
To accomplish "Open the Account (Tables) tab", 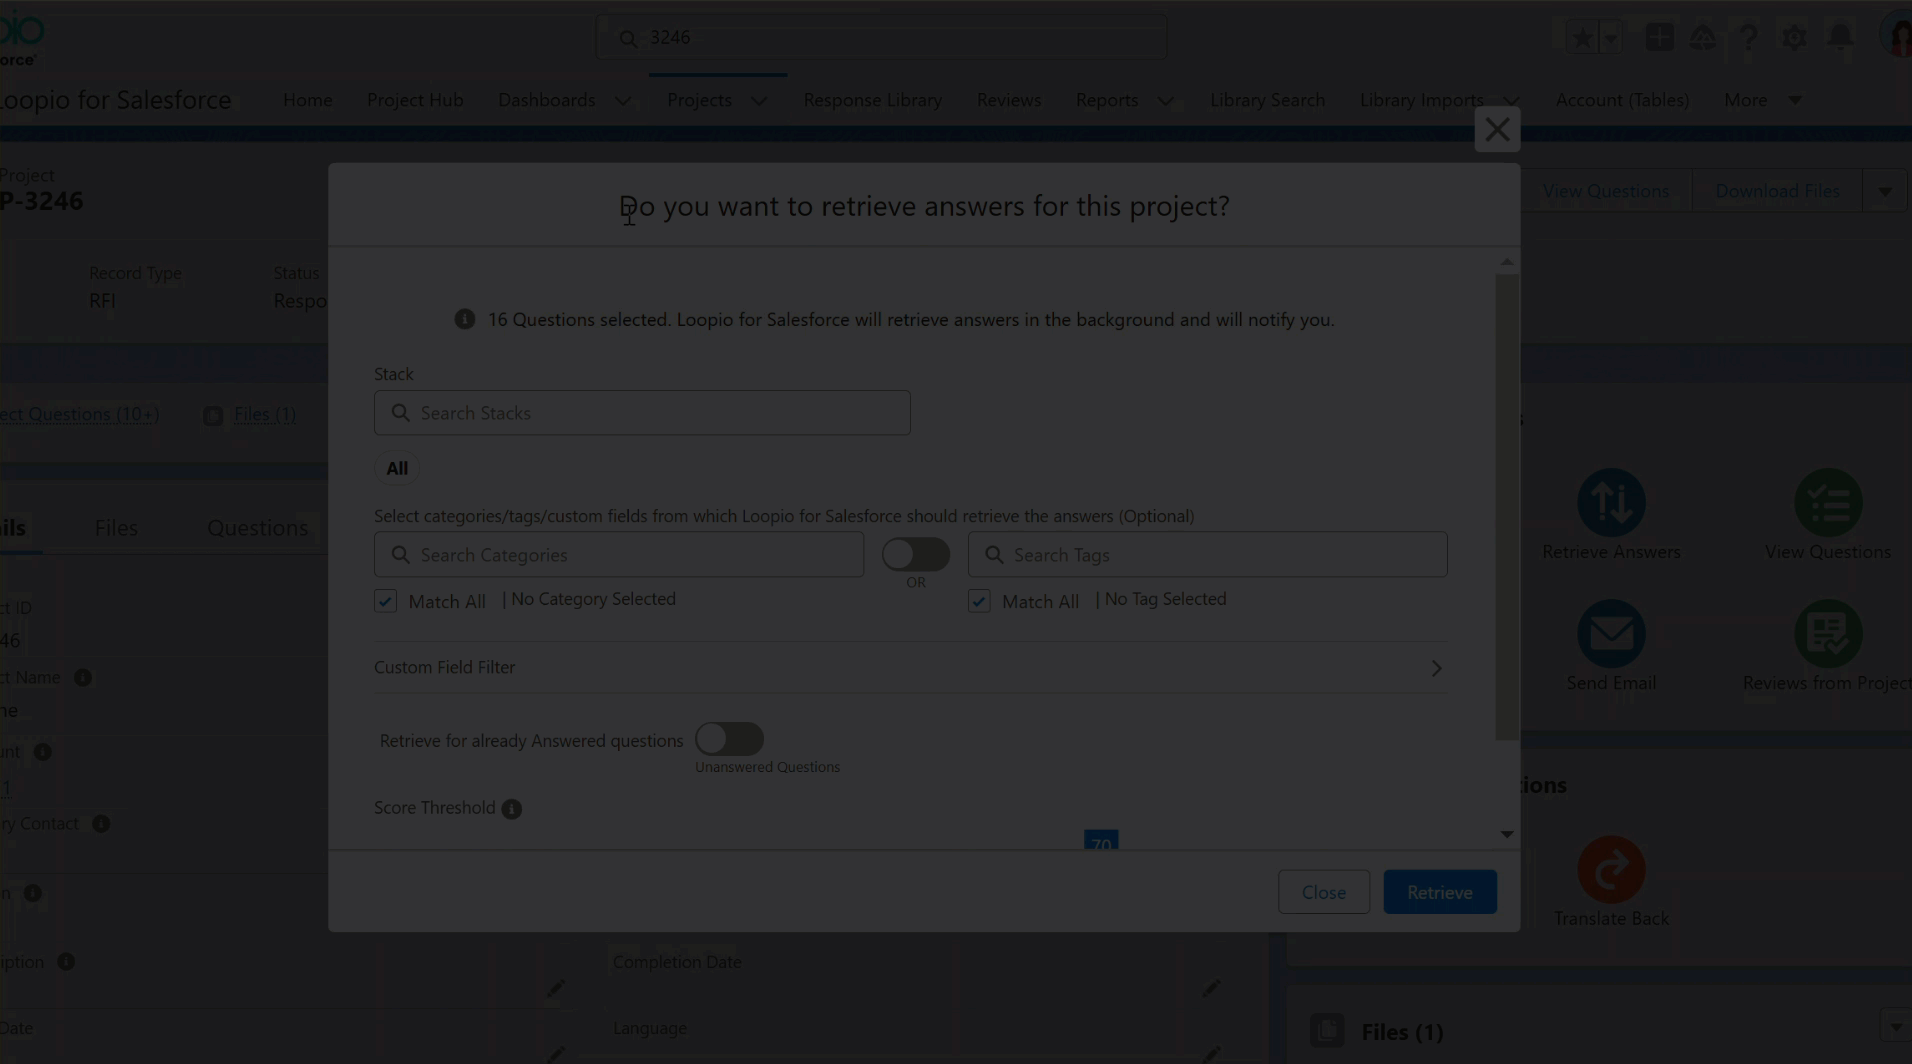I will [x=1622, y=100].
